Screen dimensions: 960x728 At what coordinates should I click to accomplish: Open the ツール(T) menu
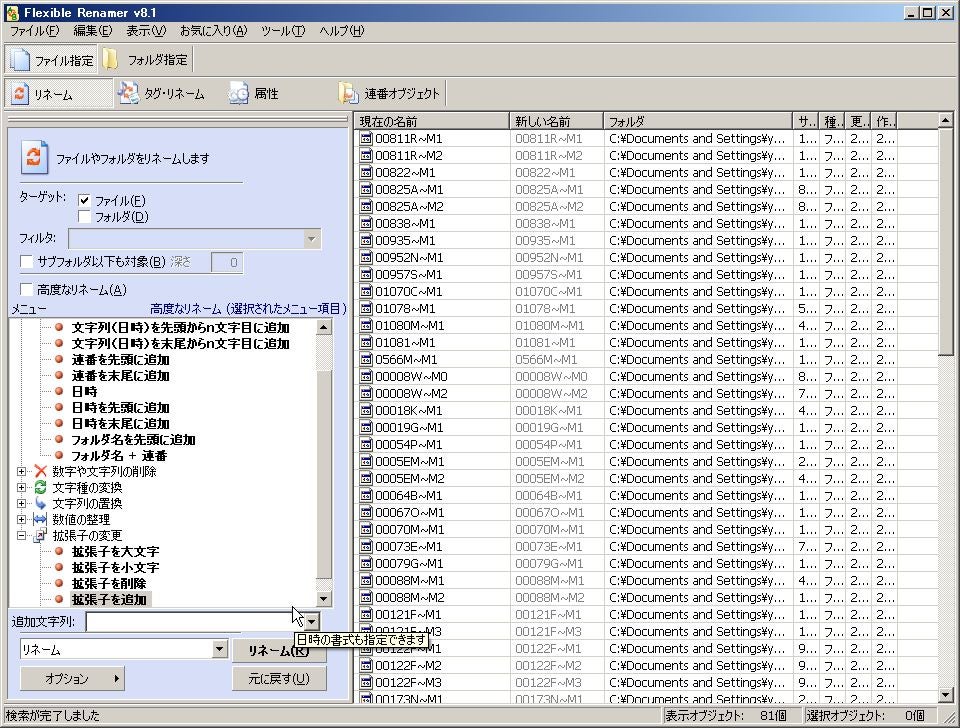(x=282, y=31)
